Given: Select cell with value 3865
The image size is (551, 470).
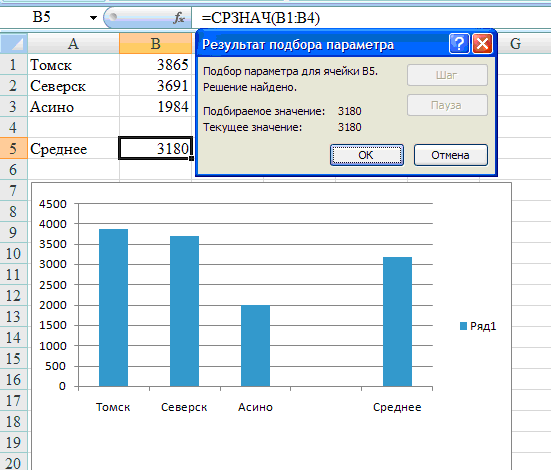Looking at the screenshot, I should 155,65.
